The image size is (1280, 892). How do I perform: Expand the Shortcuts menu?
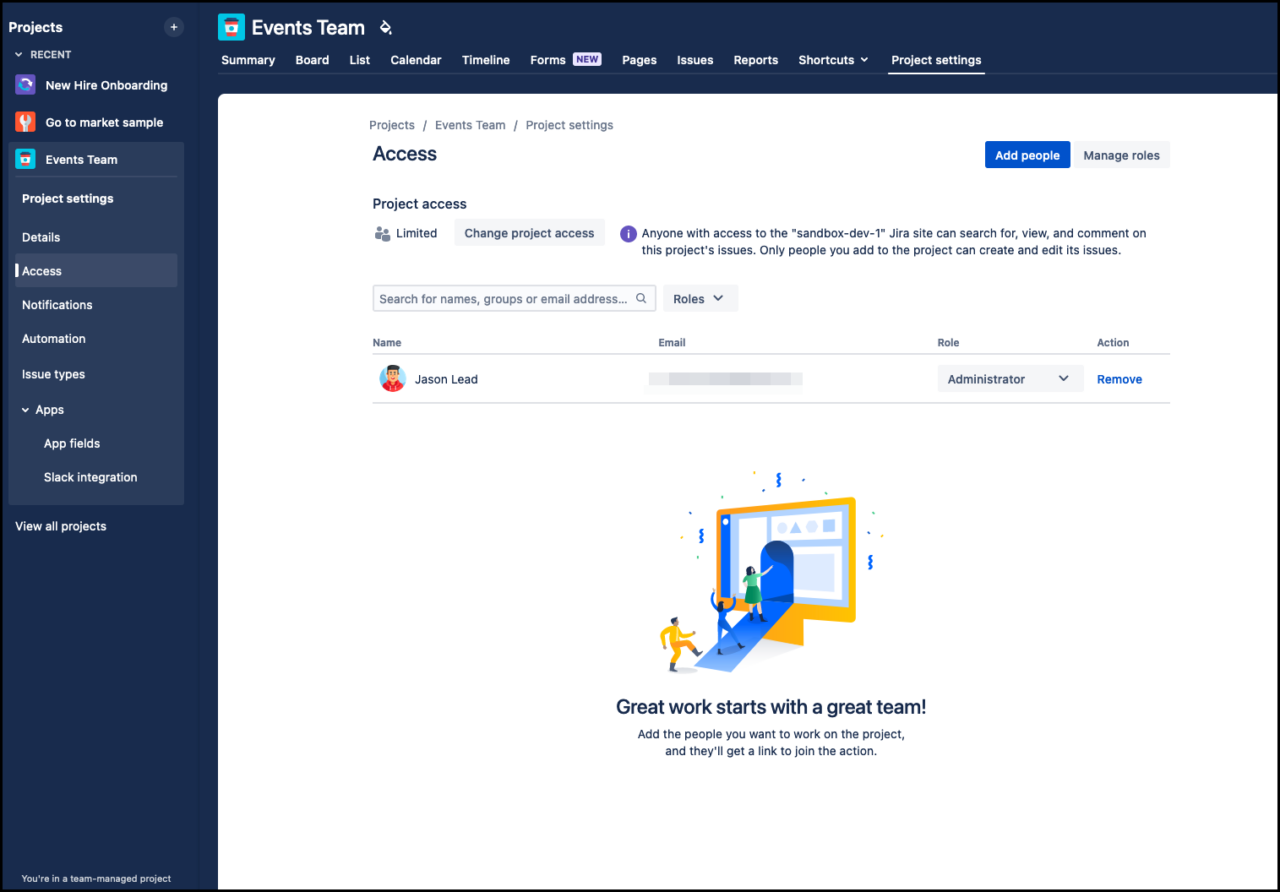832,60
